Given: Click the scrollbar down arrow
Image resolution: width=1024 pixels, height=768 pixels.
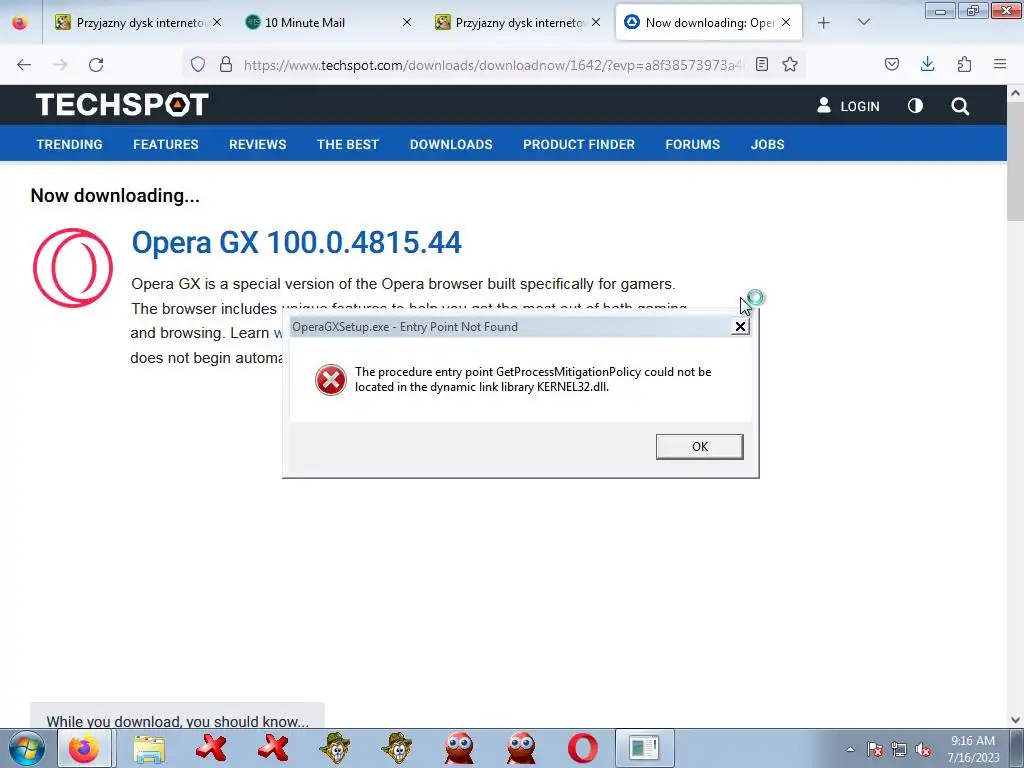Looking at the screenshot, I should (x=1015, y=720).
